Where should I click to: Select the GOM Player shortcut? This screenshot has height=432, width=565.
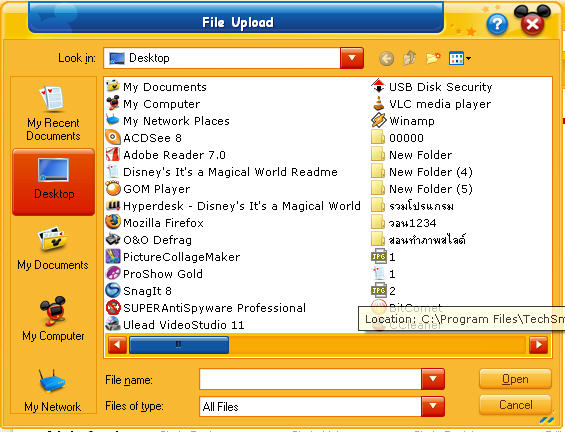pyautogui.click(x=148, y=189)
